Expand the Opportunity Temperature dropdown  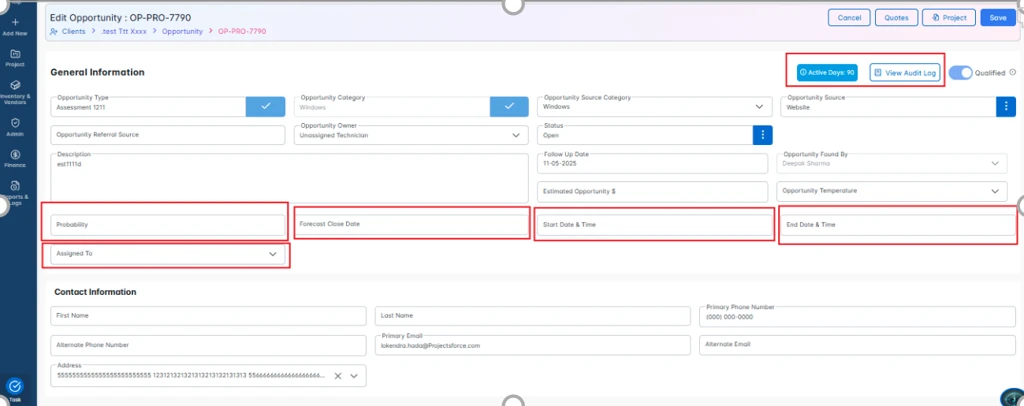[995, 191]
